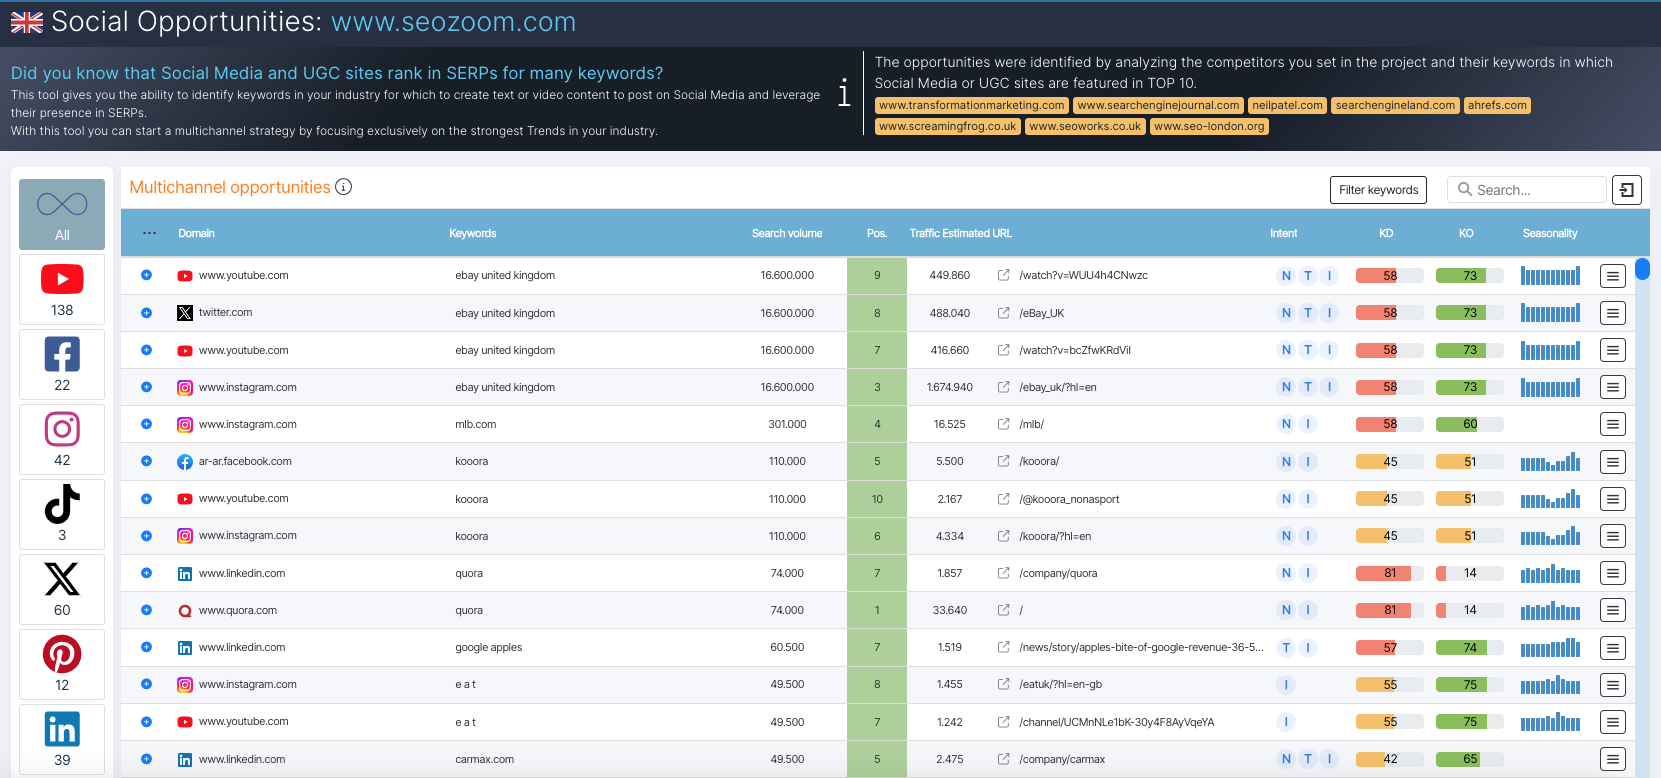This screenshot has height=778, width=1661.
Task: Click seasonality chart in google apples row
Action: pyautogui.click(x=1550, y=648)
